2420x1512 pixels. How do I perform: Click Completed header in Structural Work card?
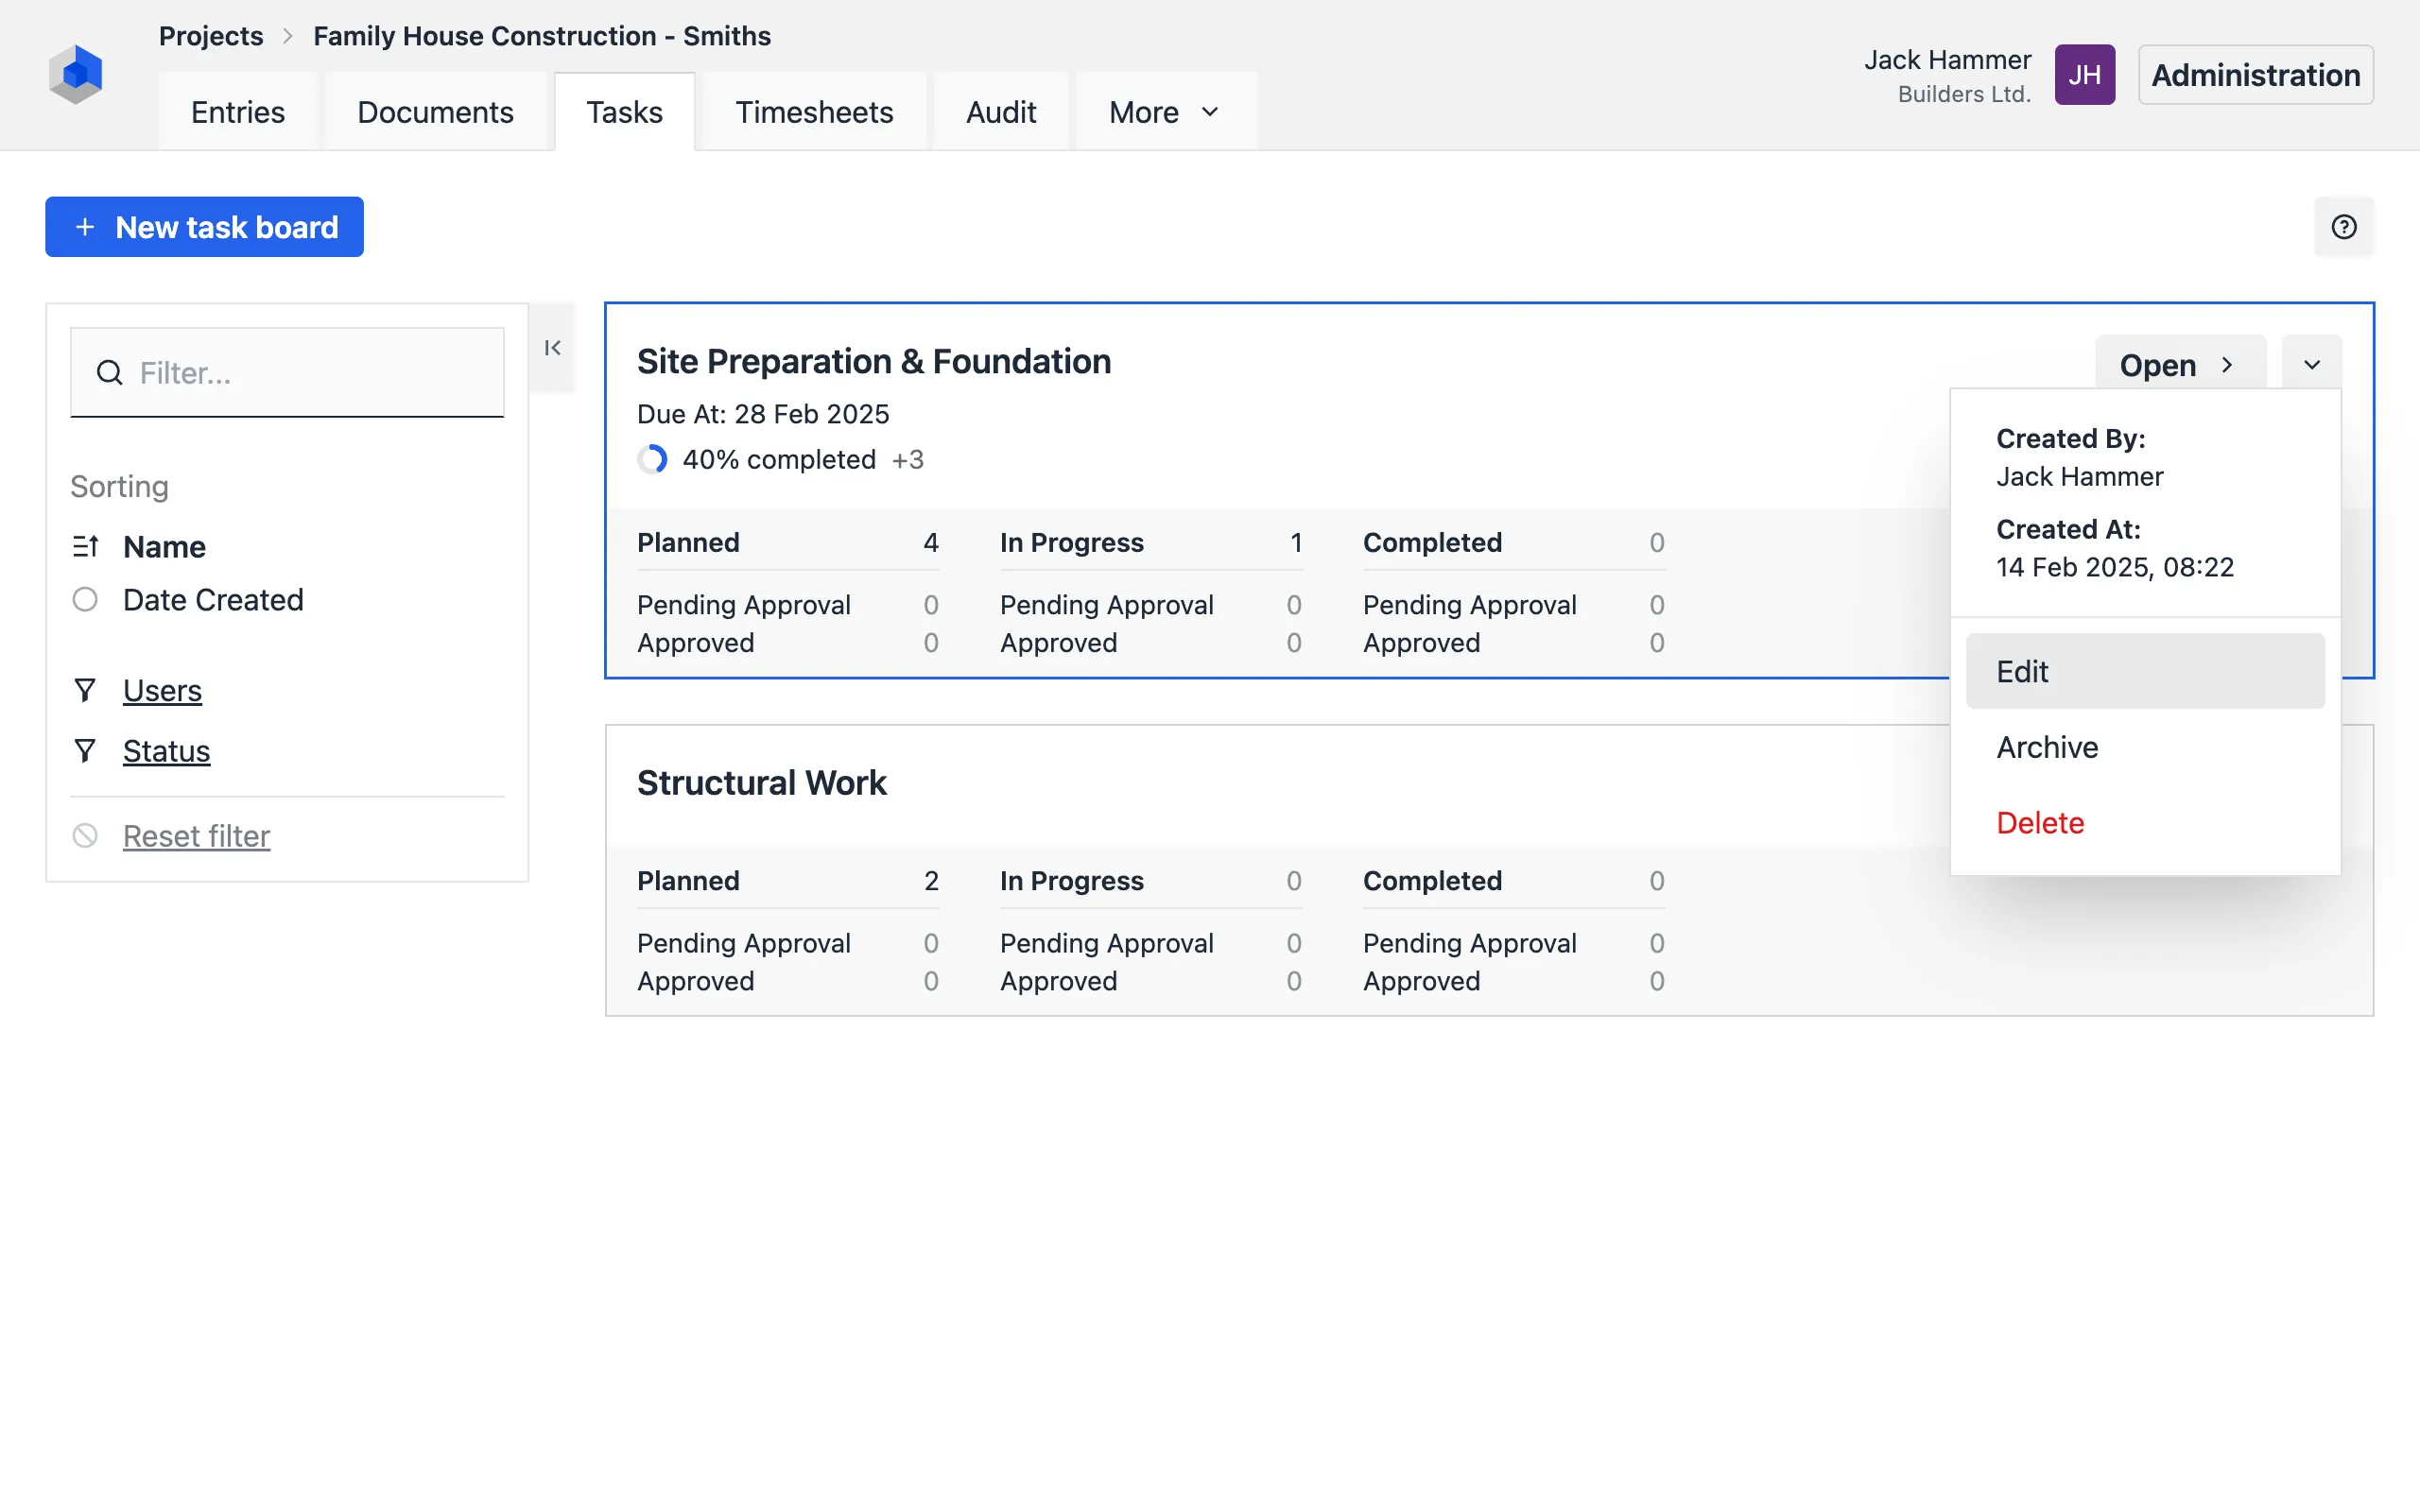tap(1432, 880)
